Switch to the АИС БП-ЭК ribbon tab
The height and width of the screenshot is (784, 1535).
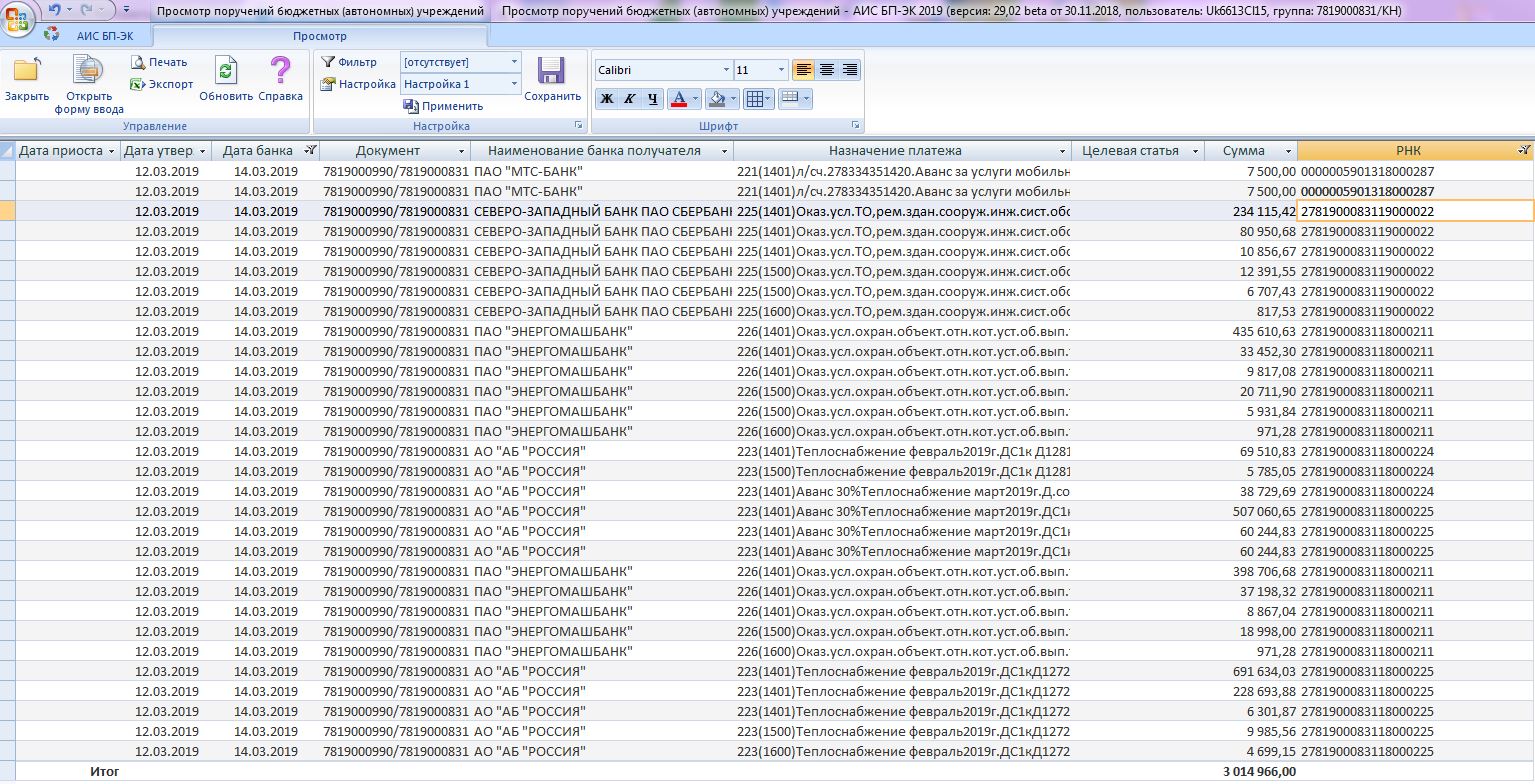coord(105,35)
